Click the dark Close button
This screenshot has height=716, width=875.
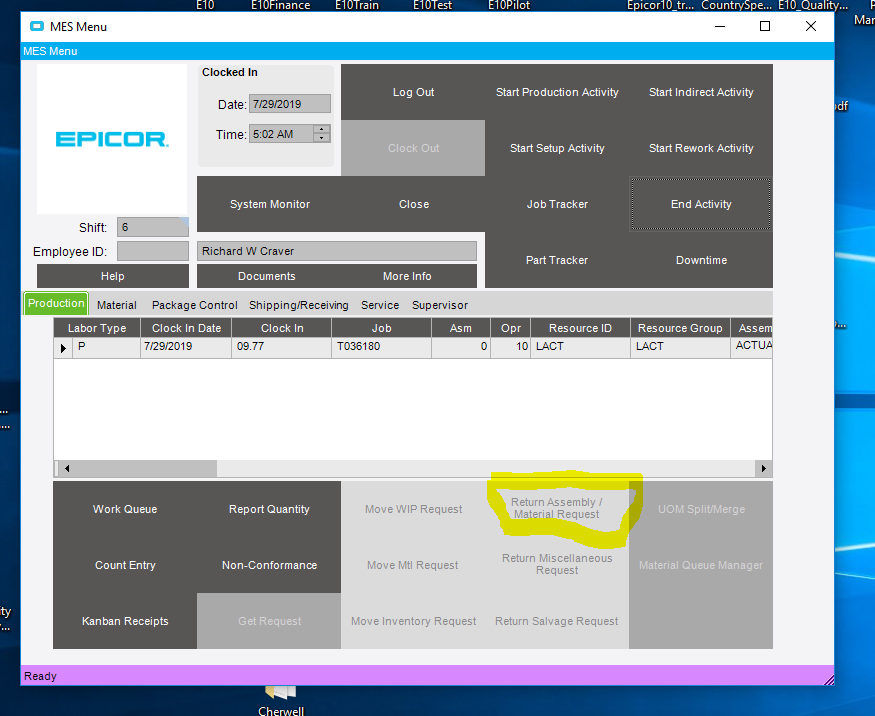[x=414, y=204]
